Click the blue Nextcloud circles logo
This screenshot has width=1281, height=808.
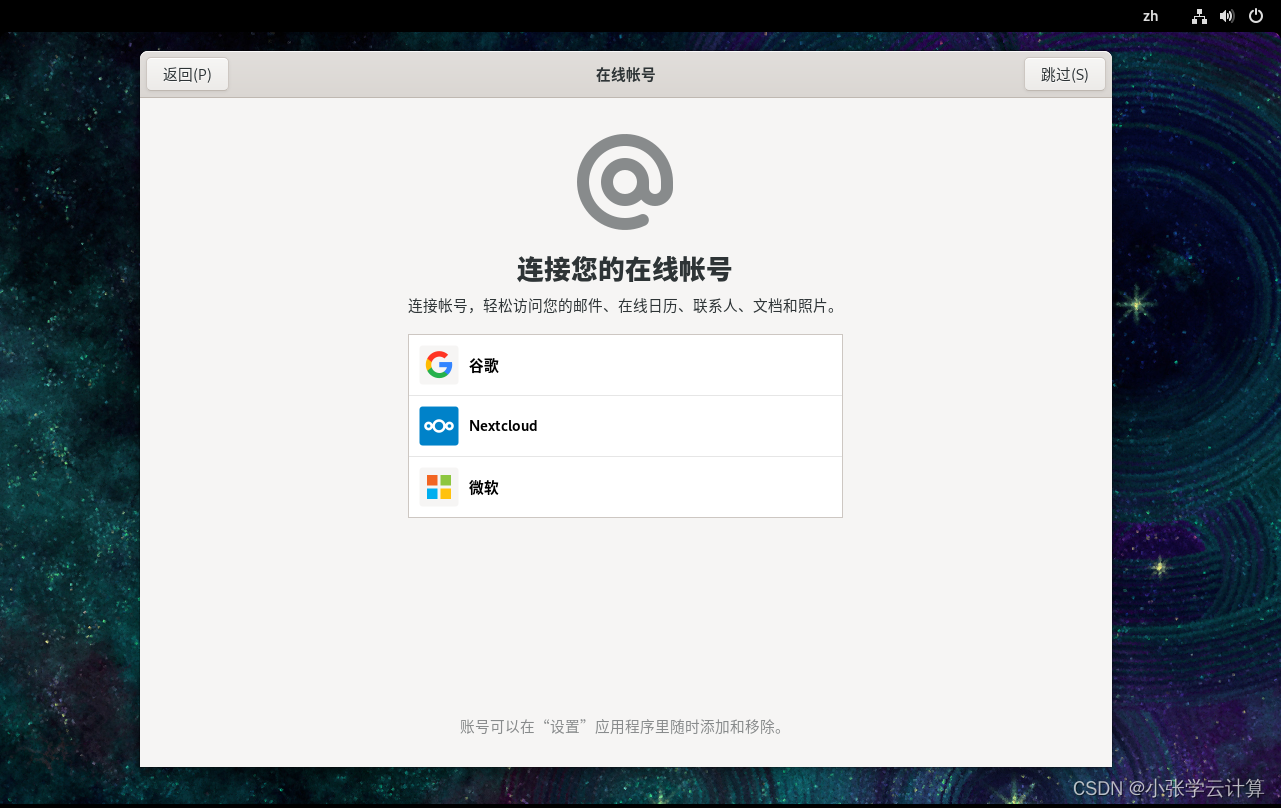click(438, 425)
